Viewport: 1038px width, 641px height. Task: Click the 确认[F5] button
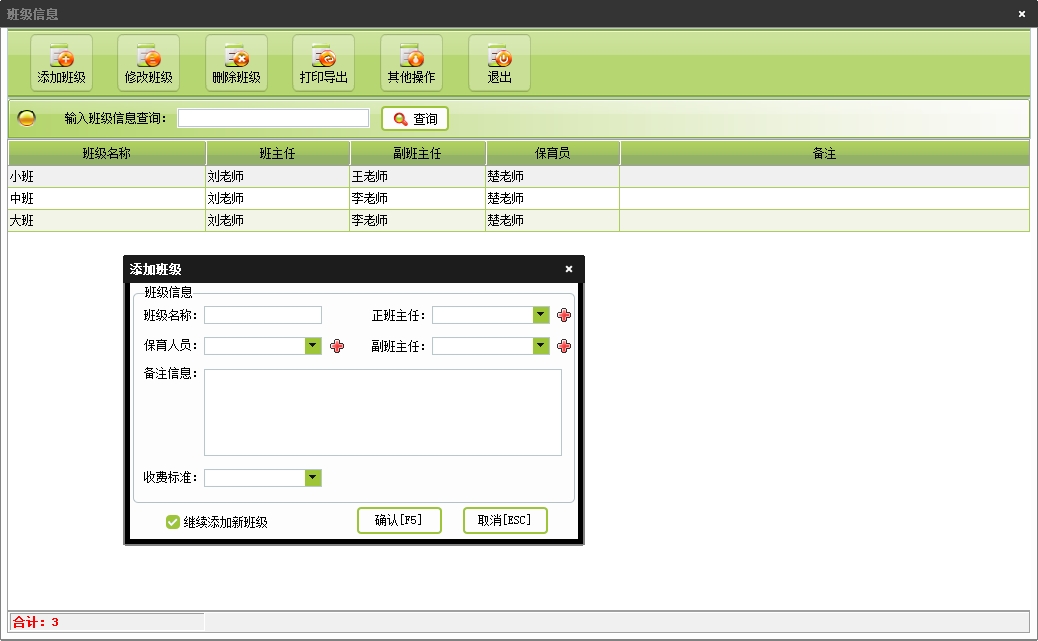tap(399, 520)
